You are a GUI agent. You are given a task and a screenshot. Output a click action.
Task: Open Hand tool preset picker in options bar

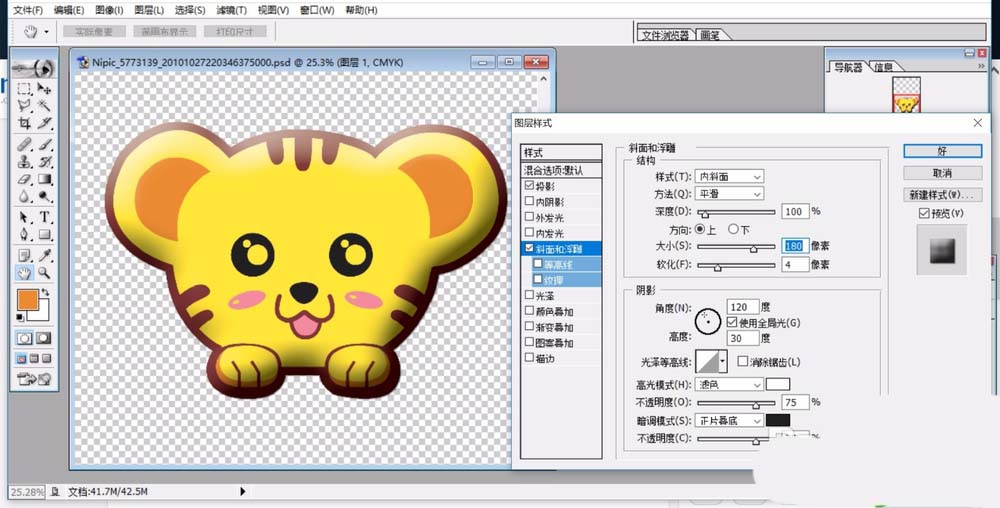click(47, 31)
